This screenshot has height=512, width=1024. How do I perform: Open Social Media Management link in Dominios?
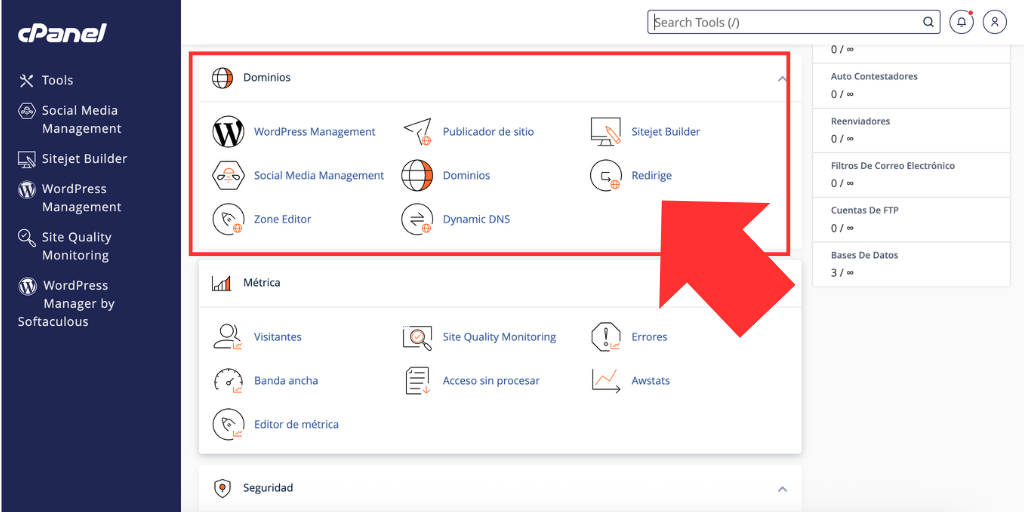pos(319,176)
